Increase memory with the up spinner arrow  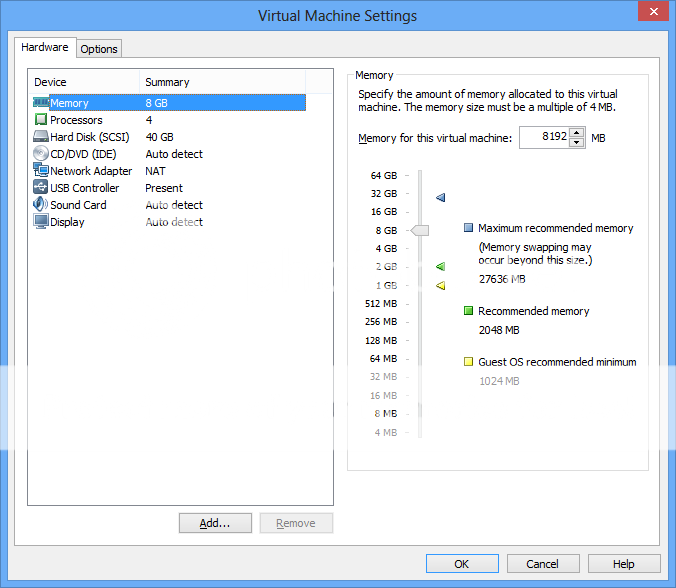576,133
